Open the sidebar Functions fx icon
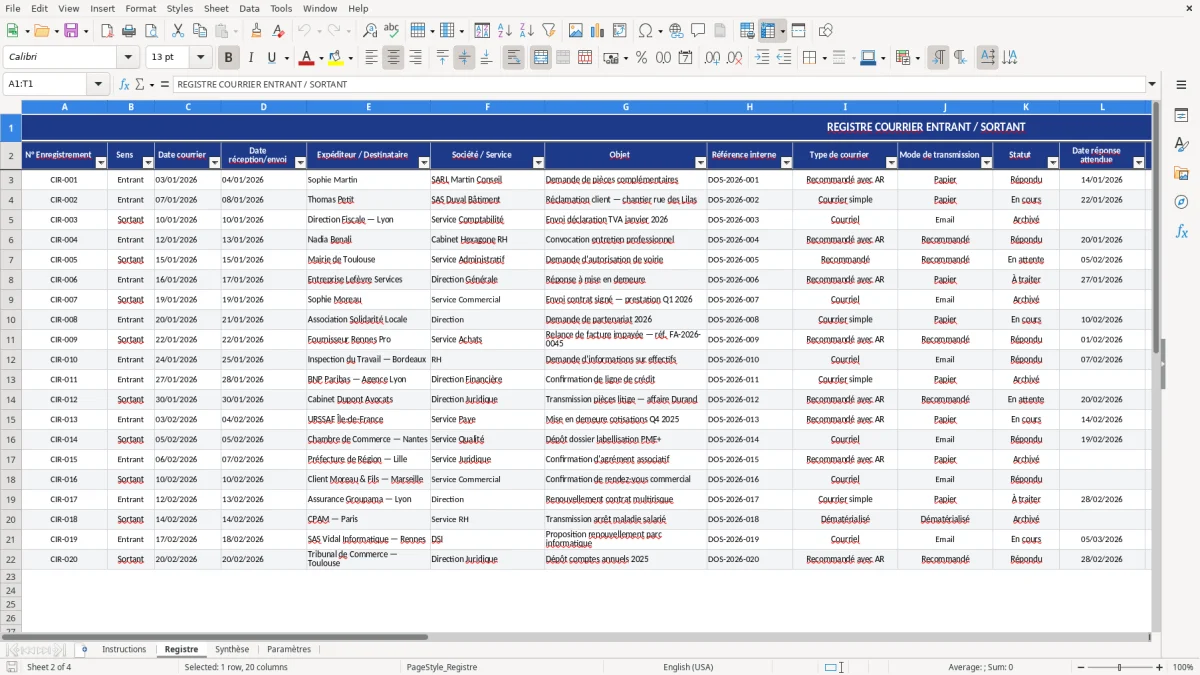Image resolution: width=1200 pixels, height=675 pixels. tap(1181, 231)
